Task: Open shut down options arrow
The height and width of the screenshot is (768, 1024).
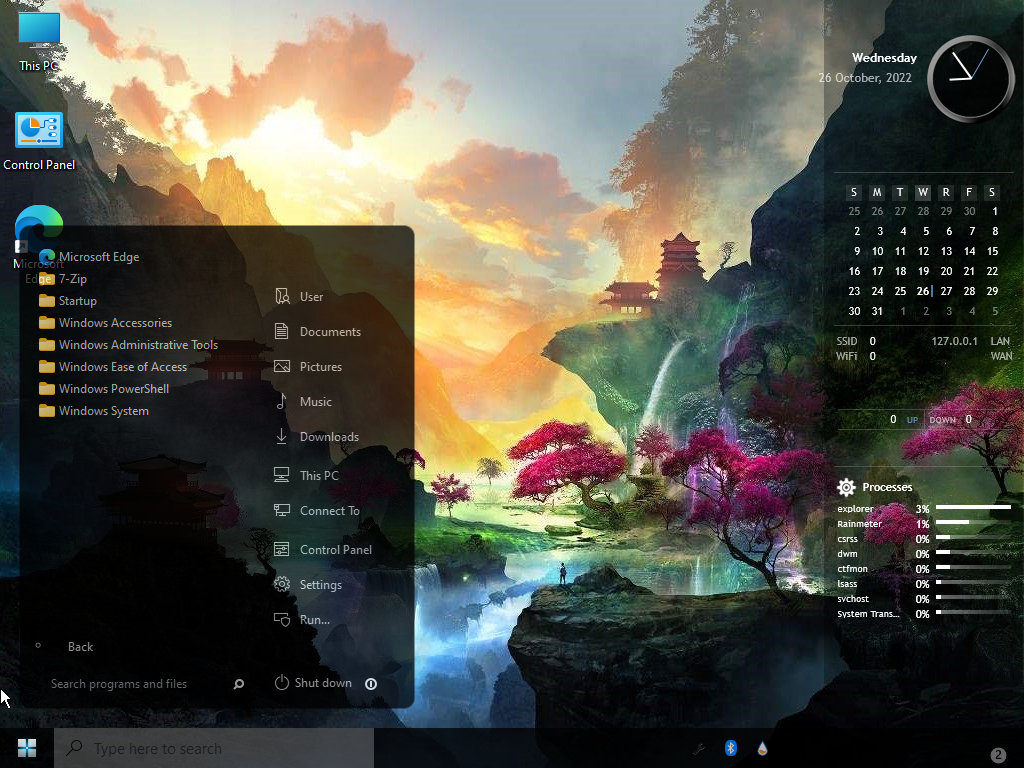Action: (x=371, y=684)
